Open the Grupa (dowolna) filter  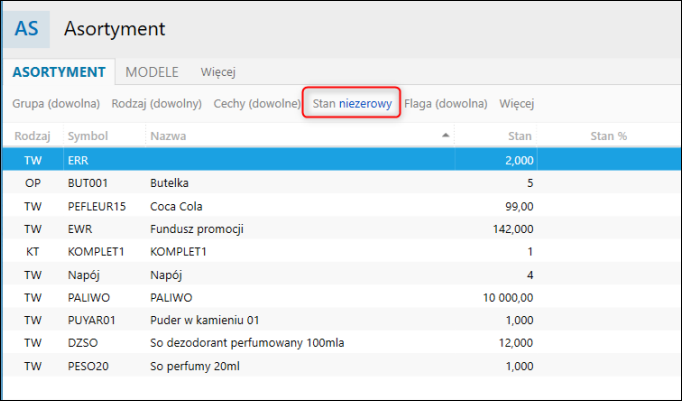coord(56,104)
